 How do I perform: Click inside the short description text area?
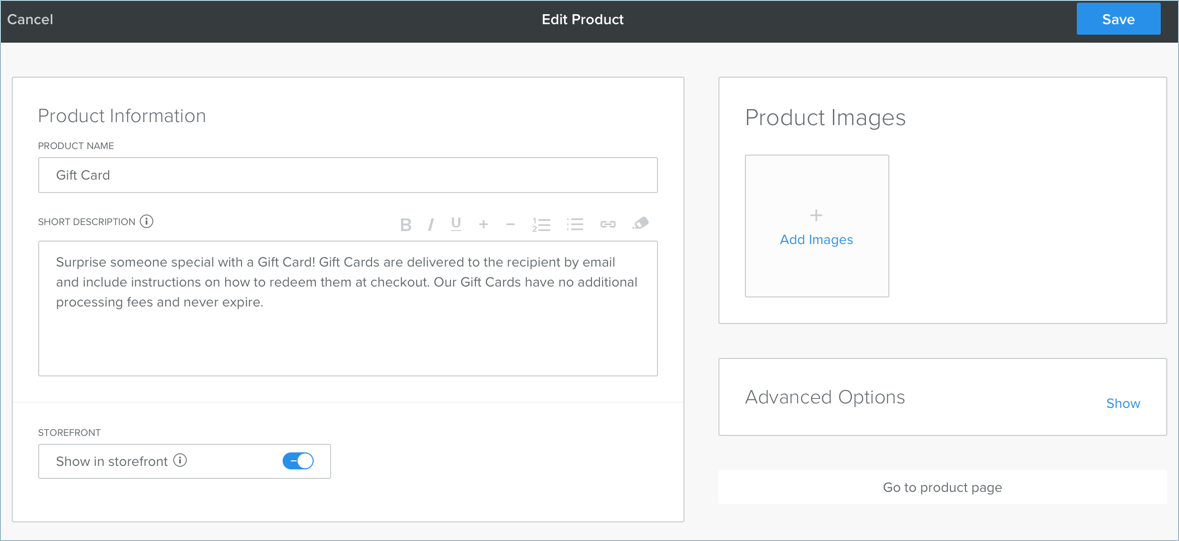pos(348,308)
